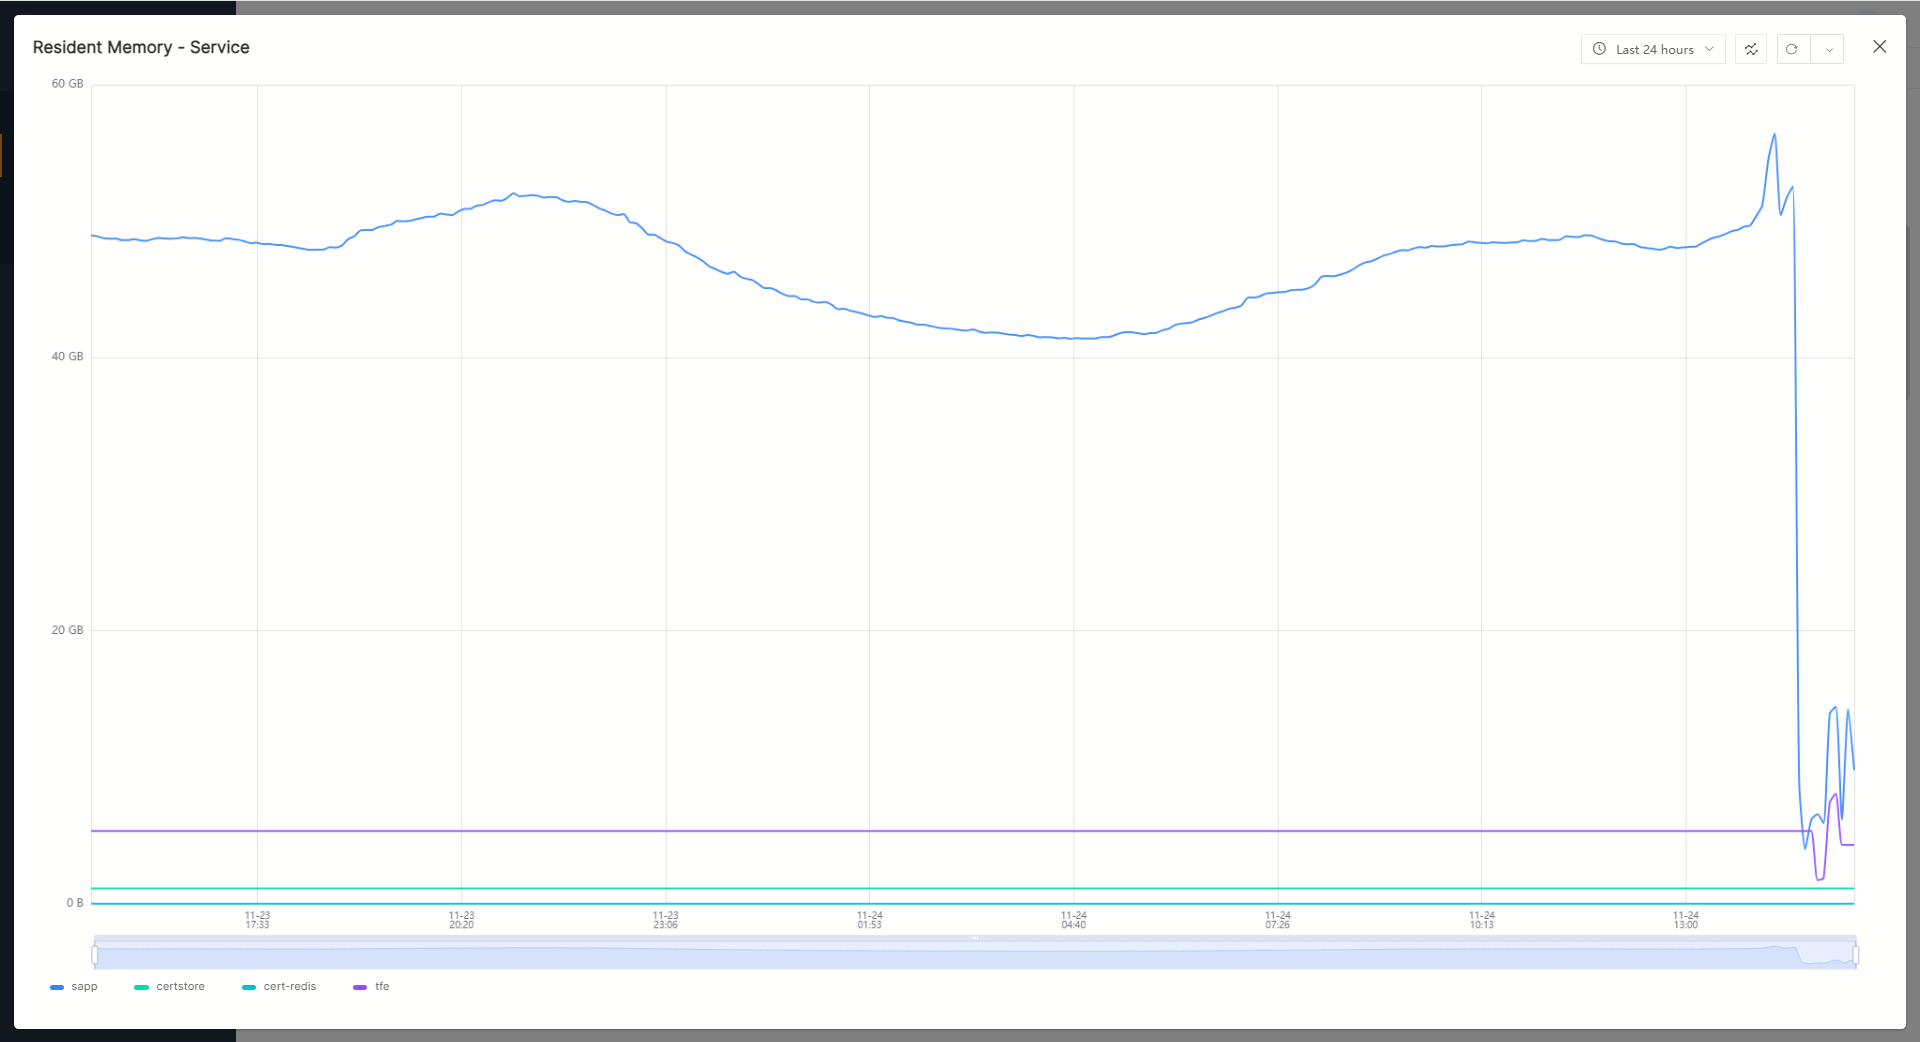
Task: Toggle the certstore series in legend
Action: point(180,987)
